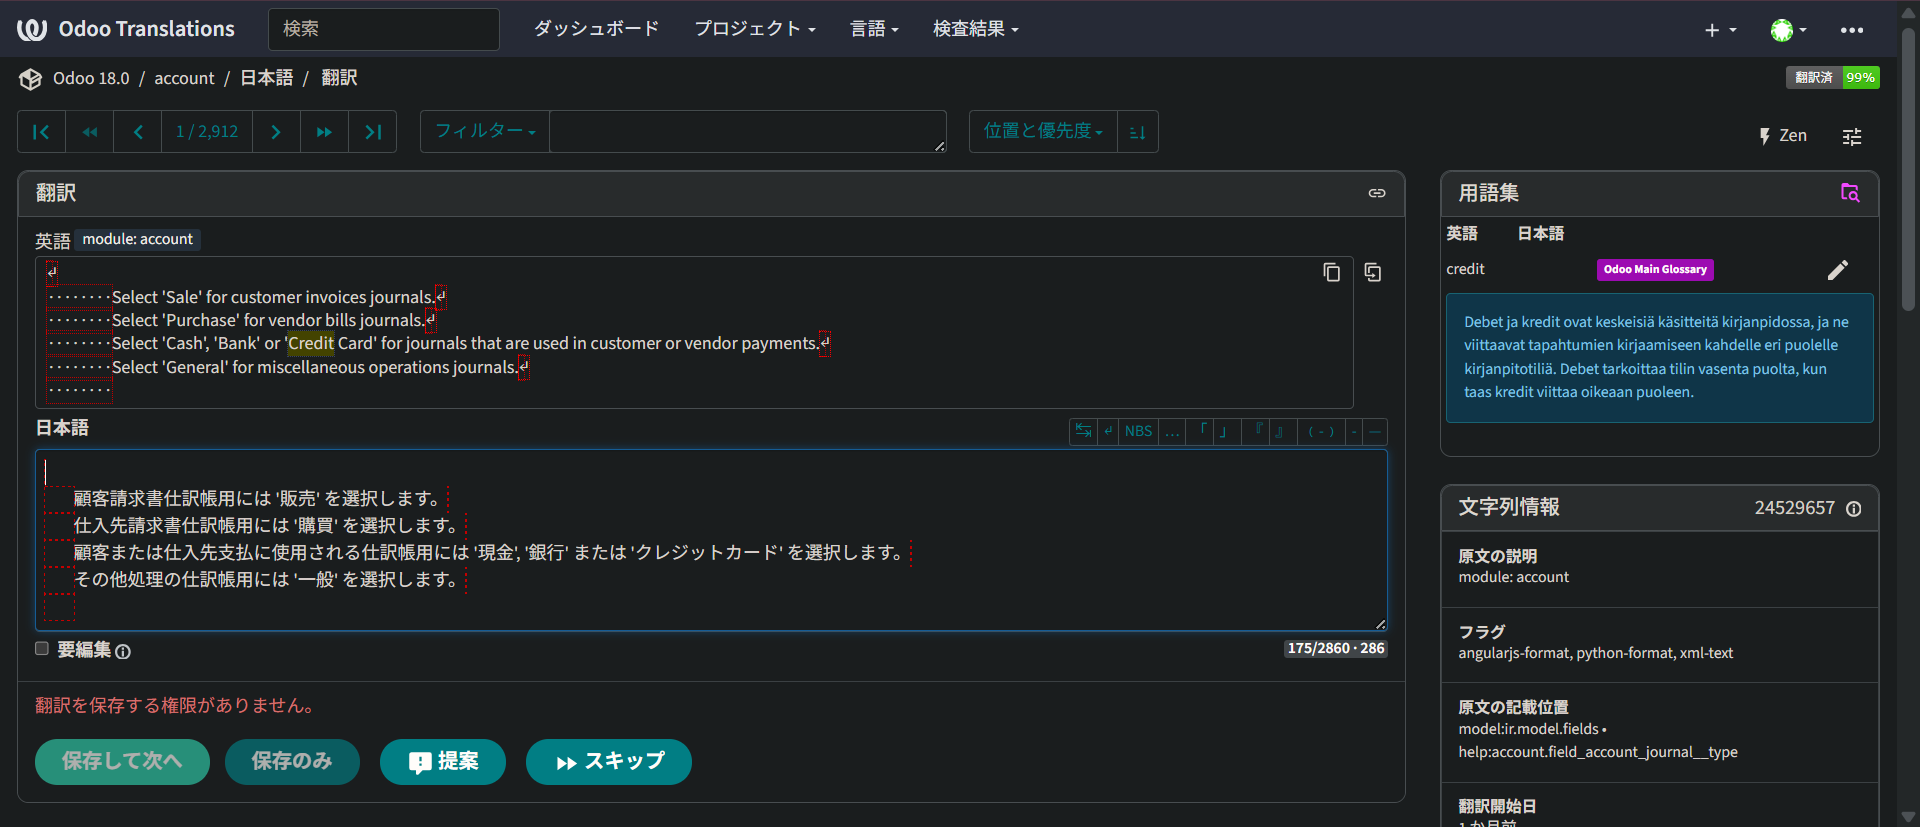Open the ダッシュボード page
1920x827 pixels.
(x=596, y=29)
